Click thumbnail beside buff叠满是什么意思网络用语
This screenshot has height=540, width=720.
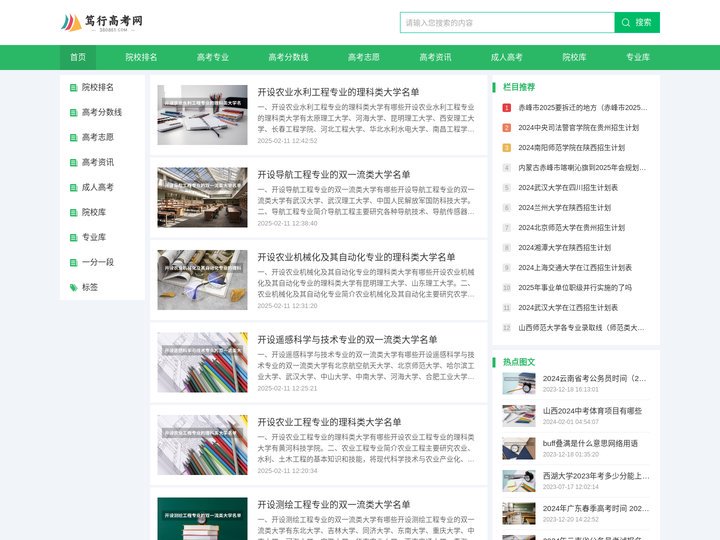[519, 449]
